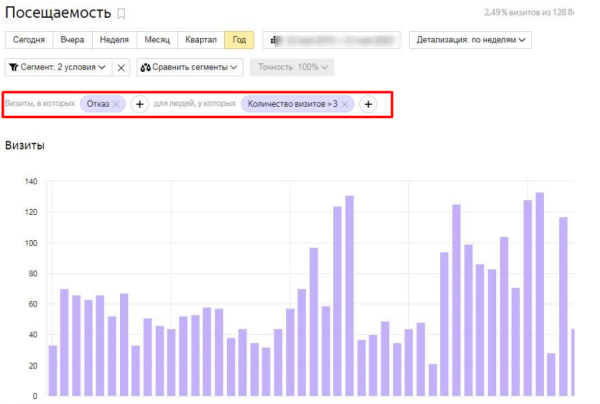
Task: Open the Сравнить сегменты dropdown
Action: (x=190, y=67)
